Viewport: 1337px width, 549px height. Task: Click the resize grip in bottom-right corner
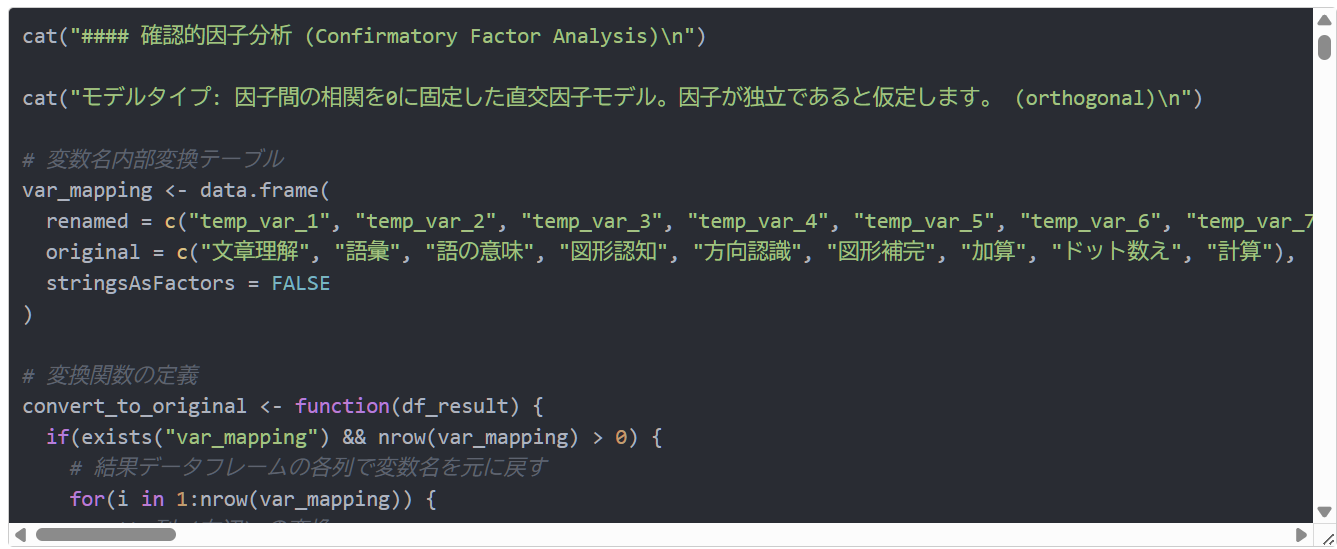1324,537
